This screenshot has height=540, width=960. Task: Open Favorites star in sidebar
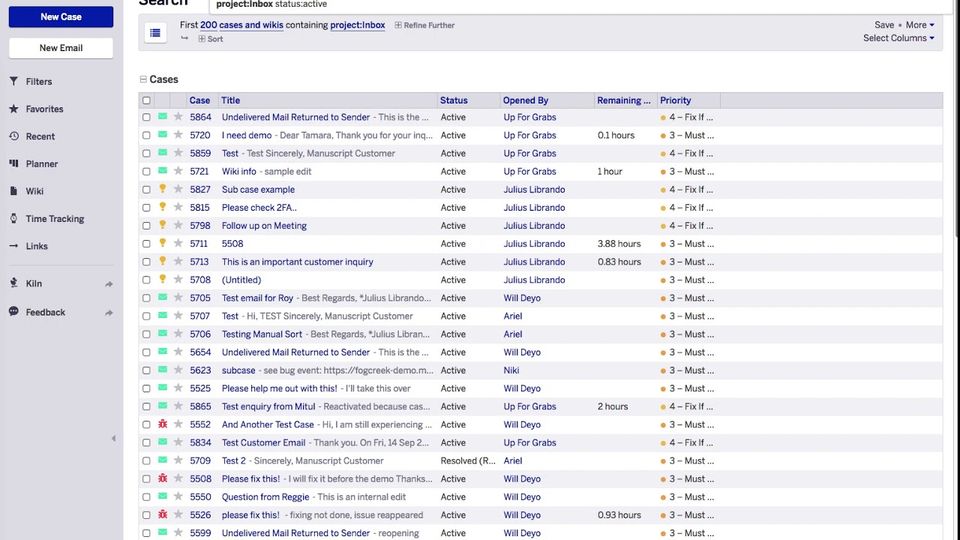coord(13,108)
